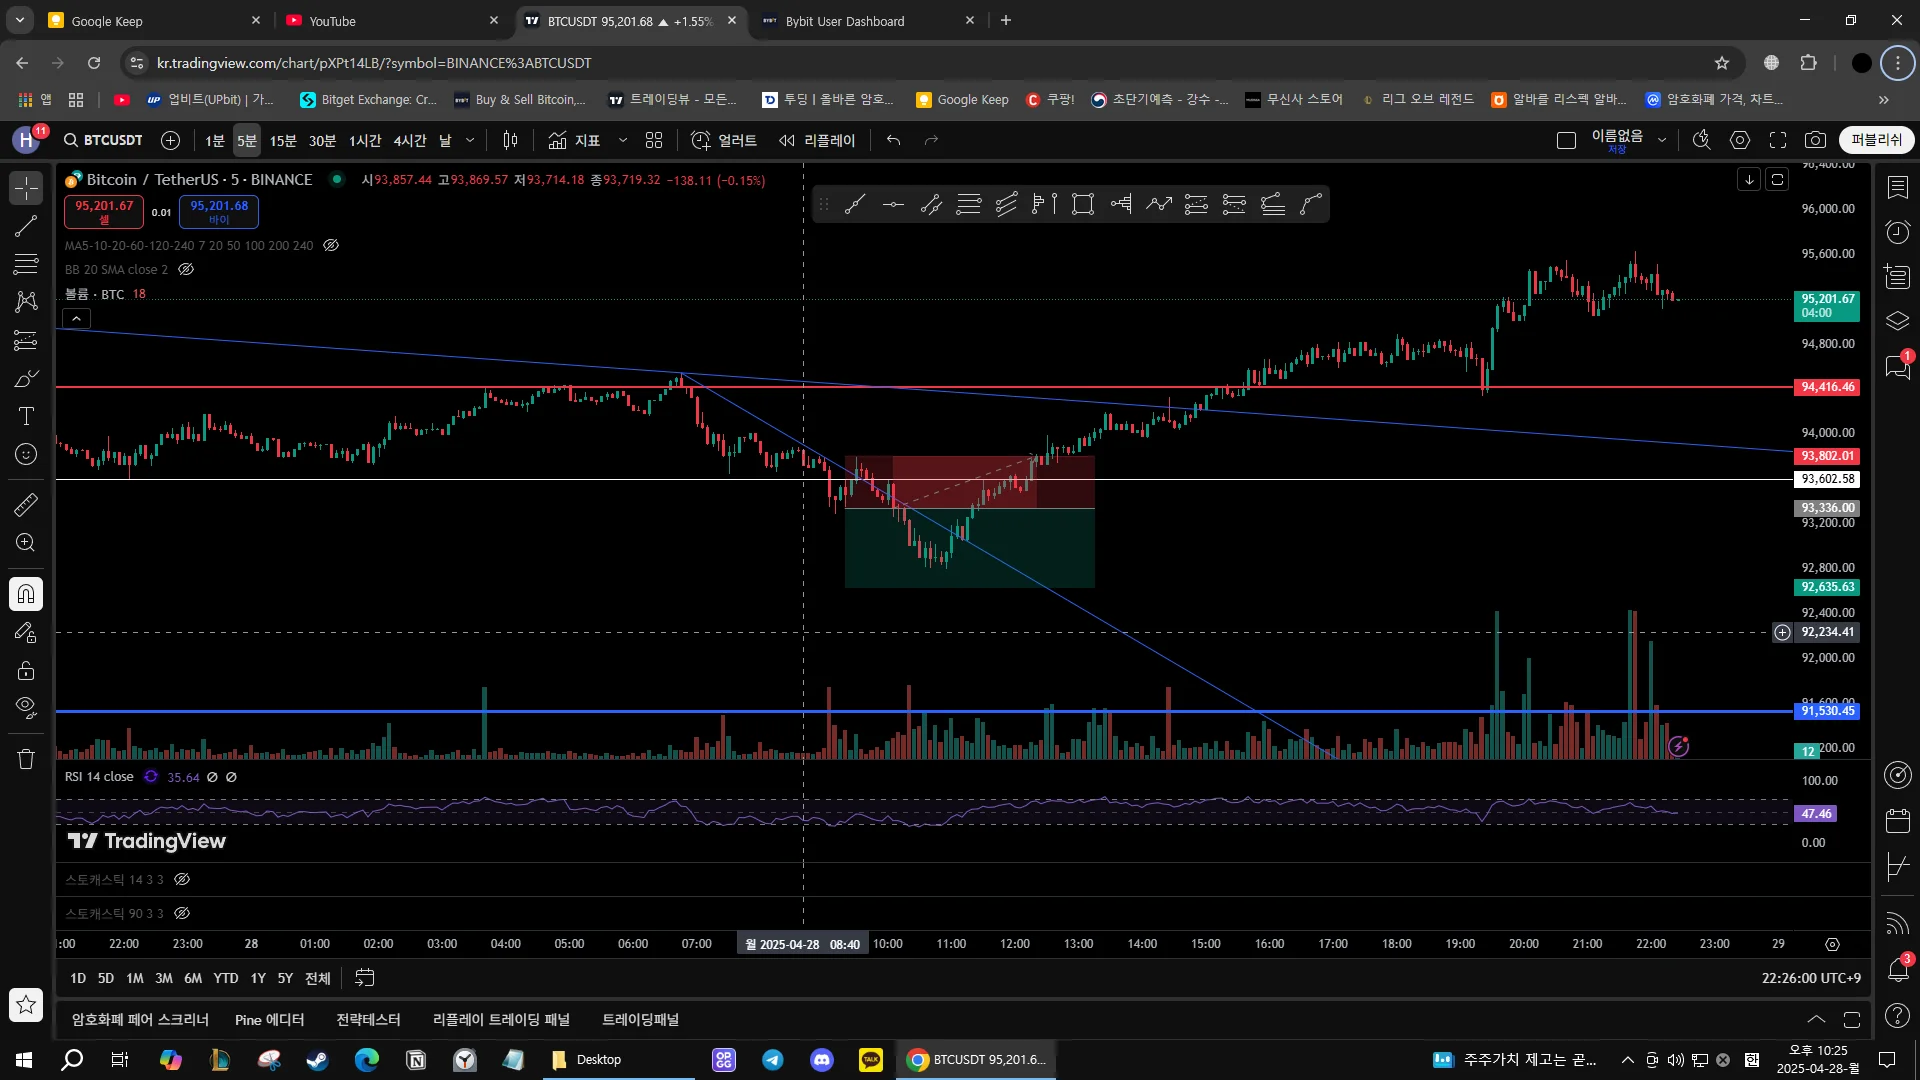Viewport: 1920px width, 1080px height.
Task: Open the layout grid selector
Action: pyautogui.click(x=654, y=140)
